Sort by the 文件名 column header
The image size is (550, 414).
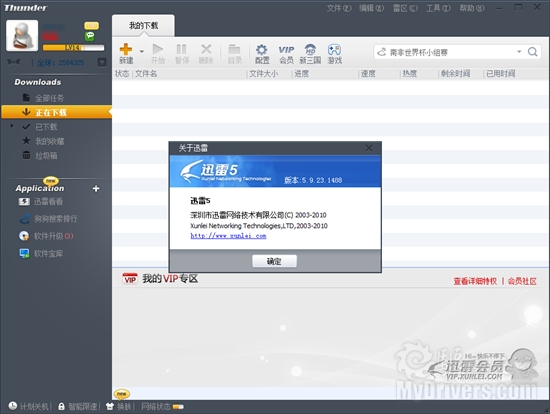click(x=146, y=74)
